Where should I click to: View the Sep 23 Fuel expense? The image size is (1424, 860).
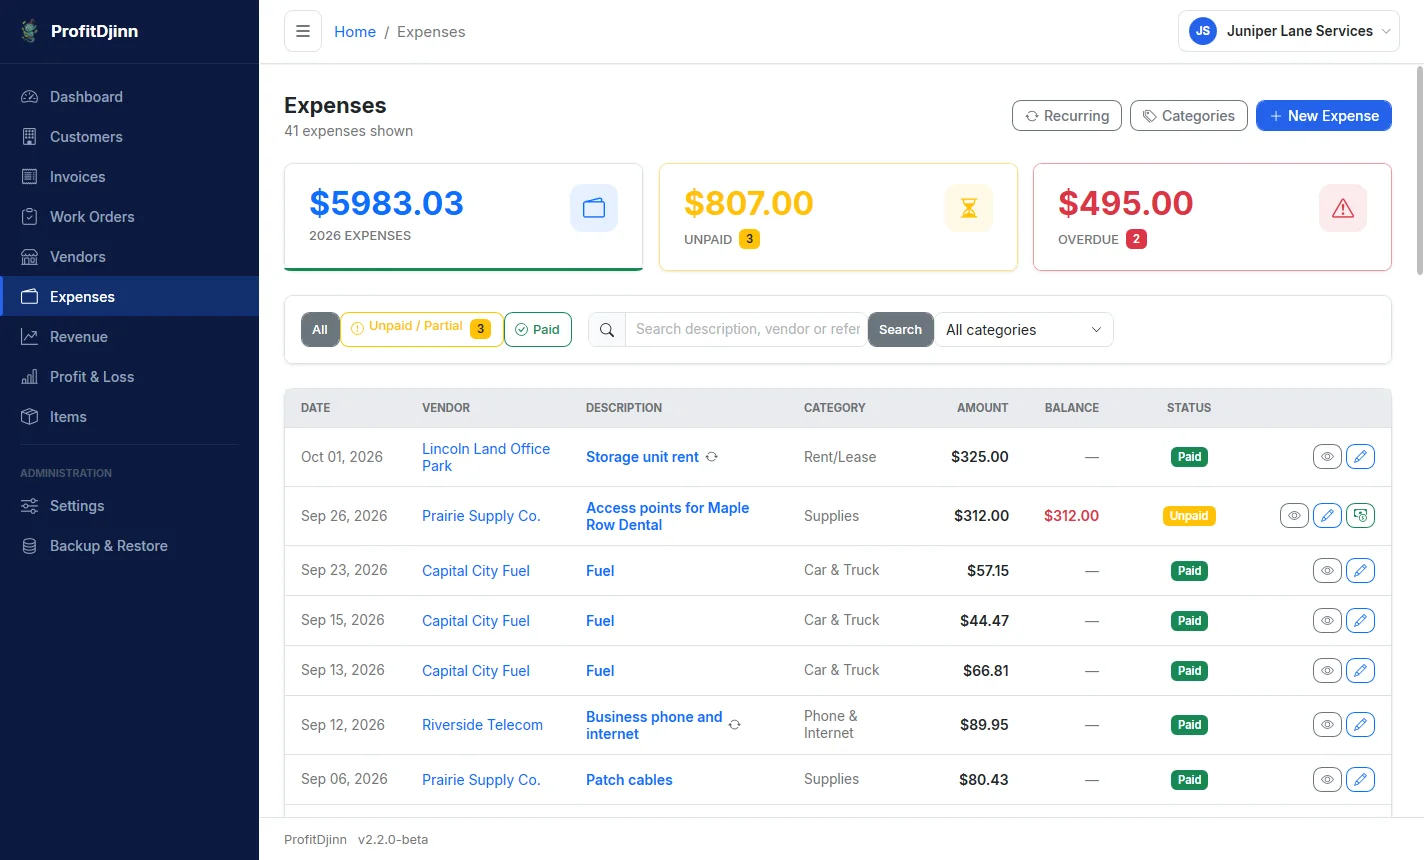pos(1327,571)
